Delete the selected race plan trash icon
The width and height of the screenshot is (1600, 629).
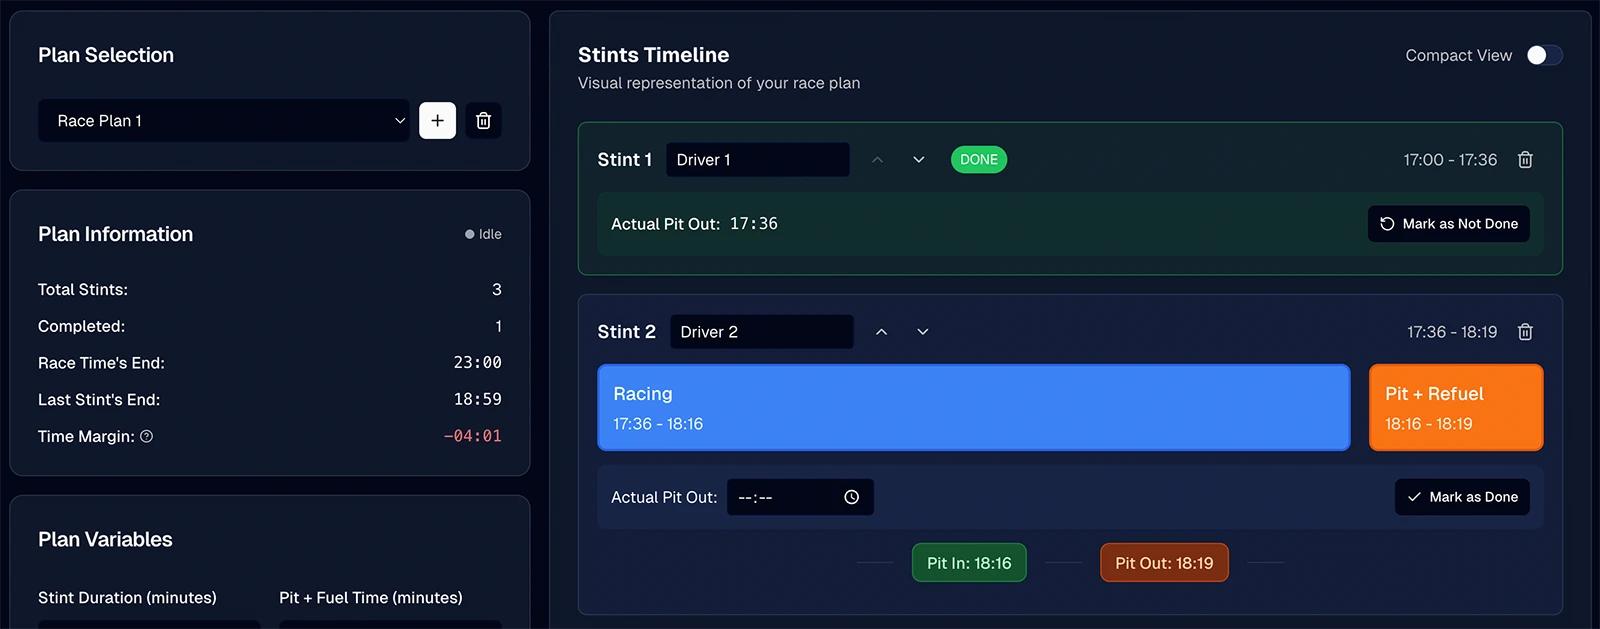click(x=483, y=121)
